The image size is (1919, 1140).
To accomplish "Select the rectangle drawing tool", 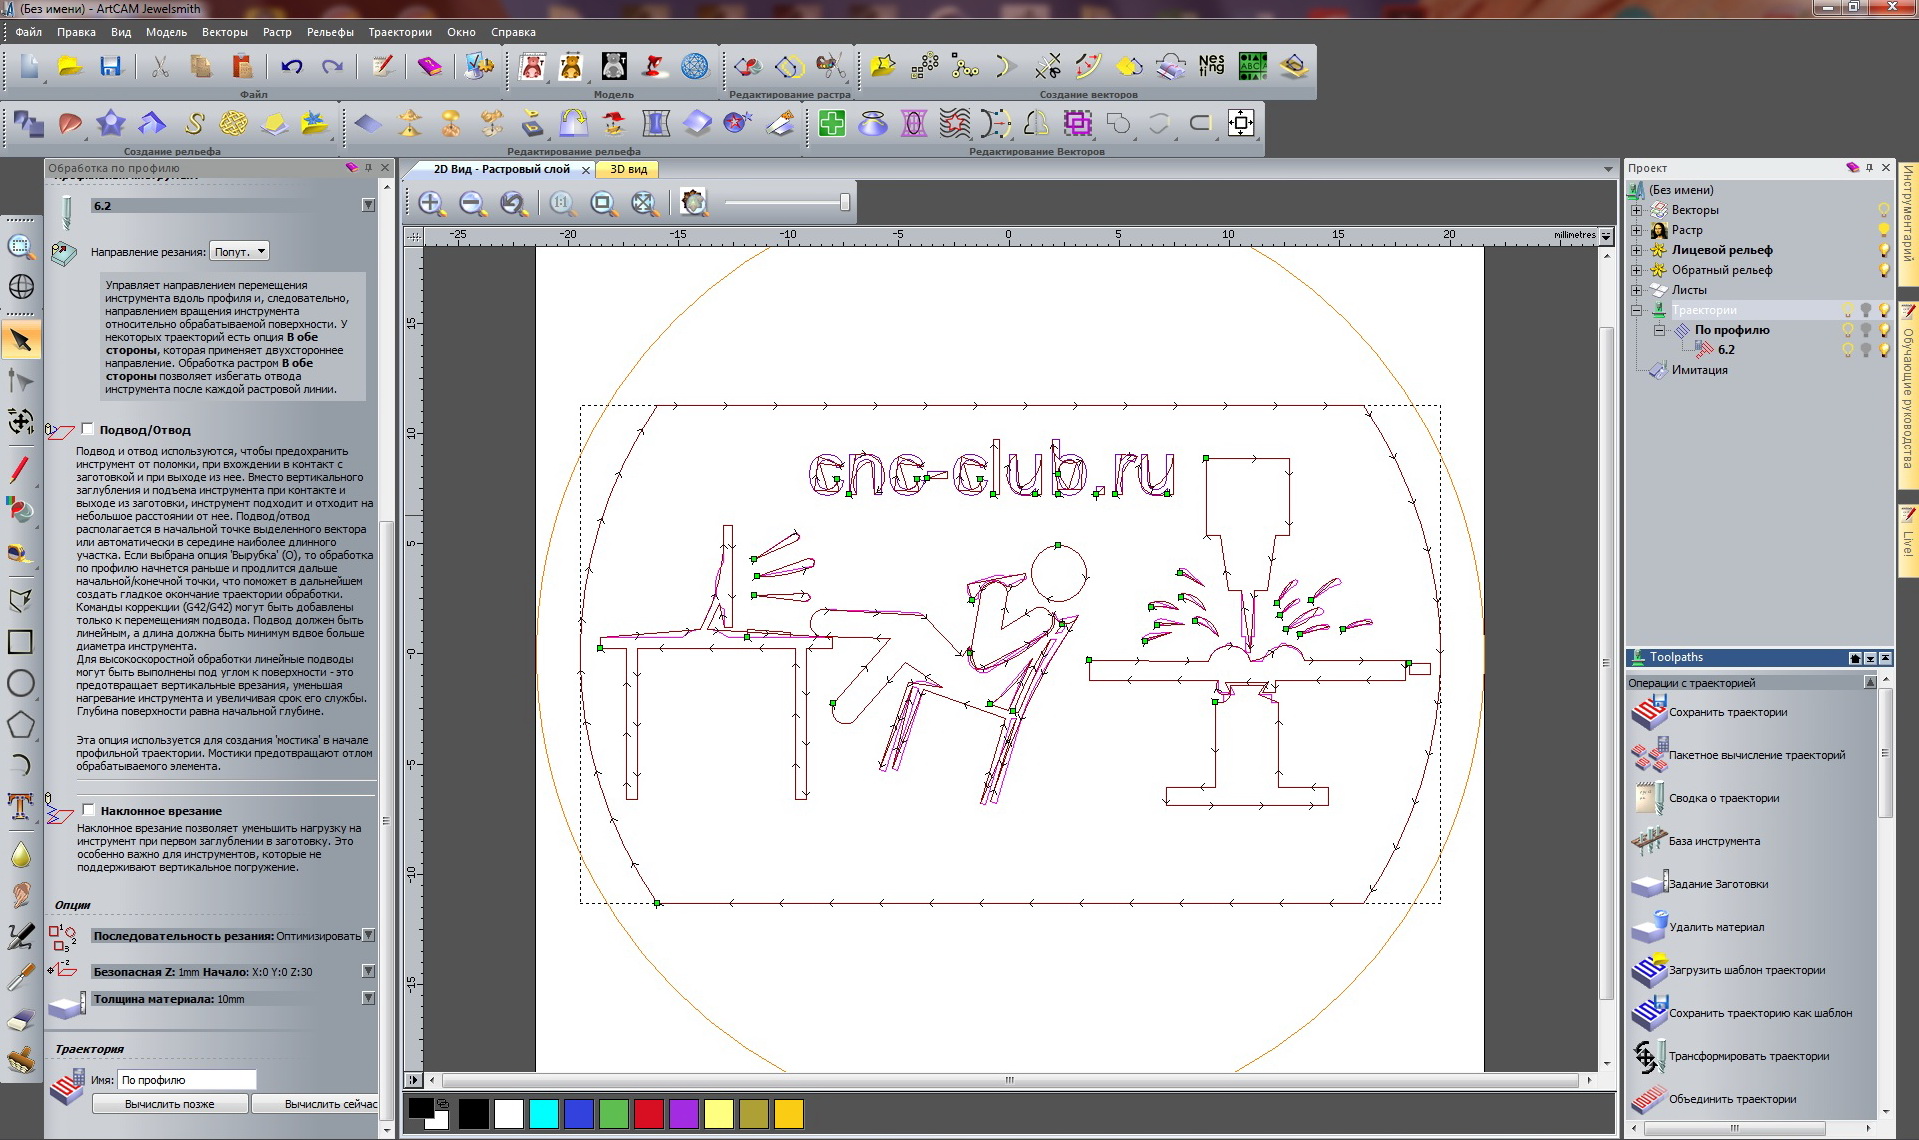I will pyautogui.click(x=21, y=642).
